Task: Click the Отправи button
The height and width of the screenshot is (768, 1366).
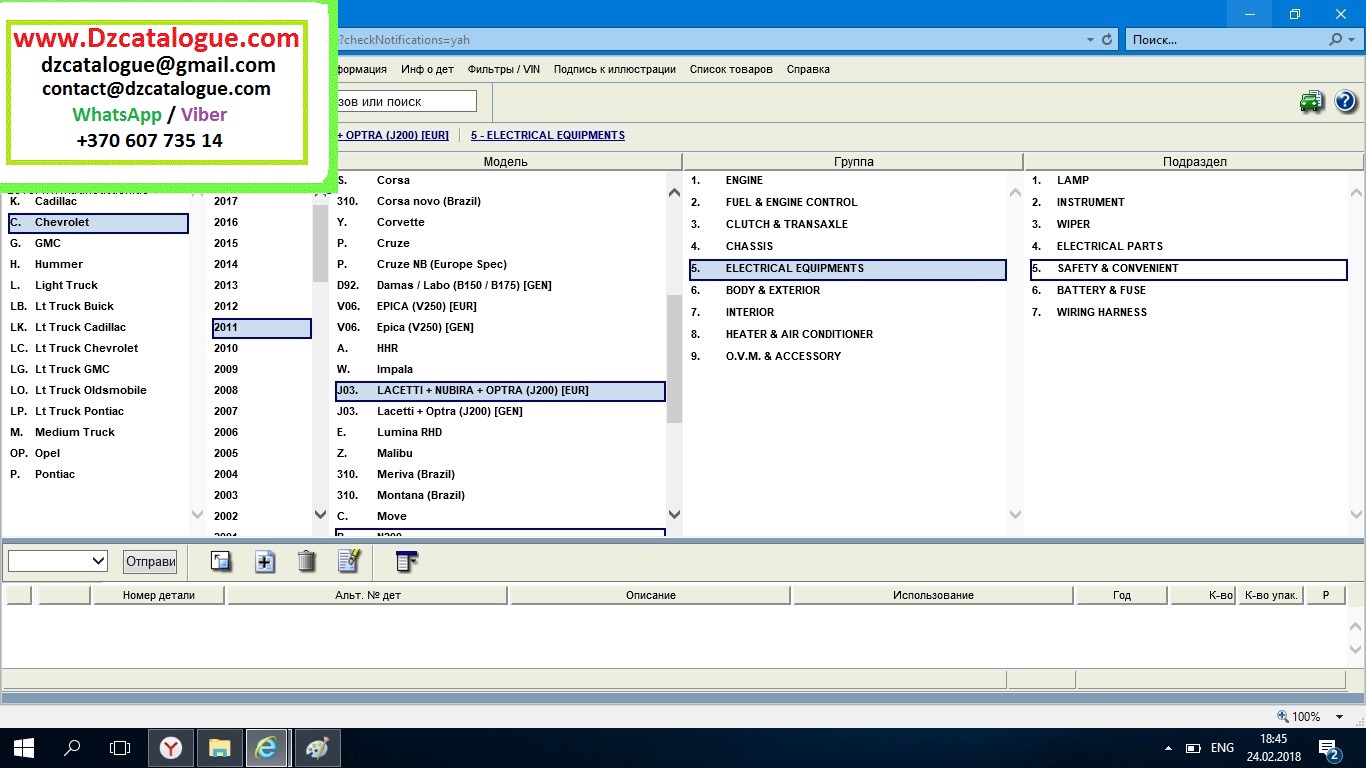Action: [151, 561]
